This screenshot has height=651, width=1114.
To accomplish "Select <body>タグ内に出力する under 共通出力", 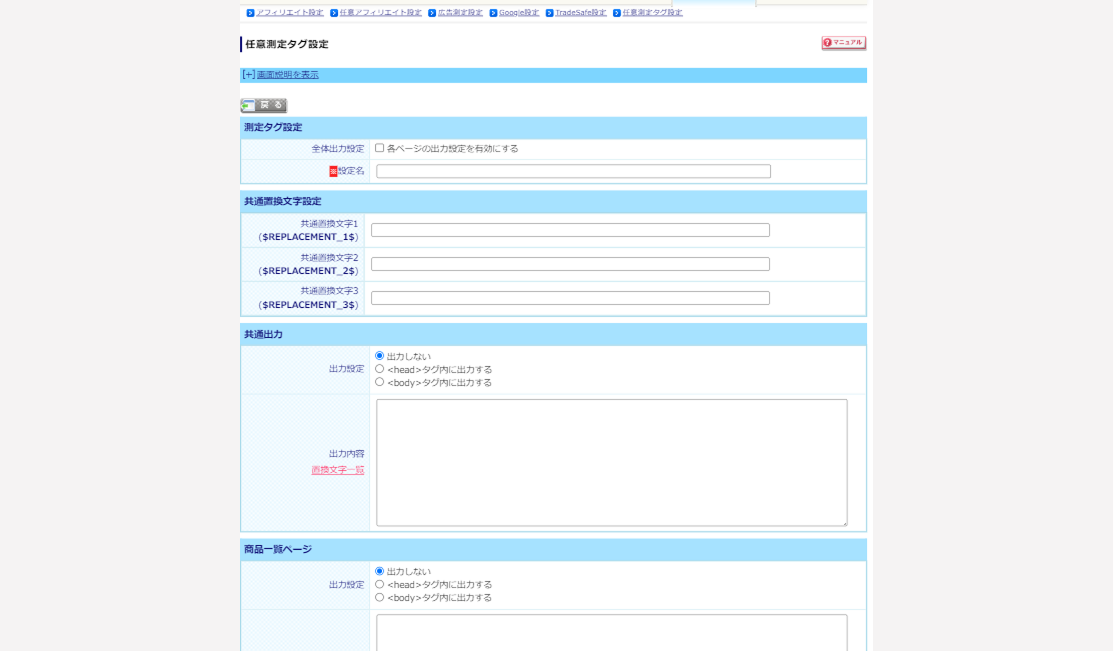I will click(x=380, y=382).
